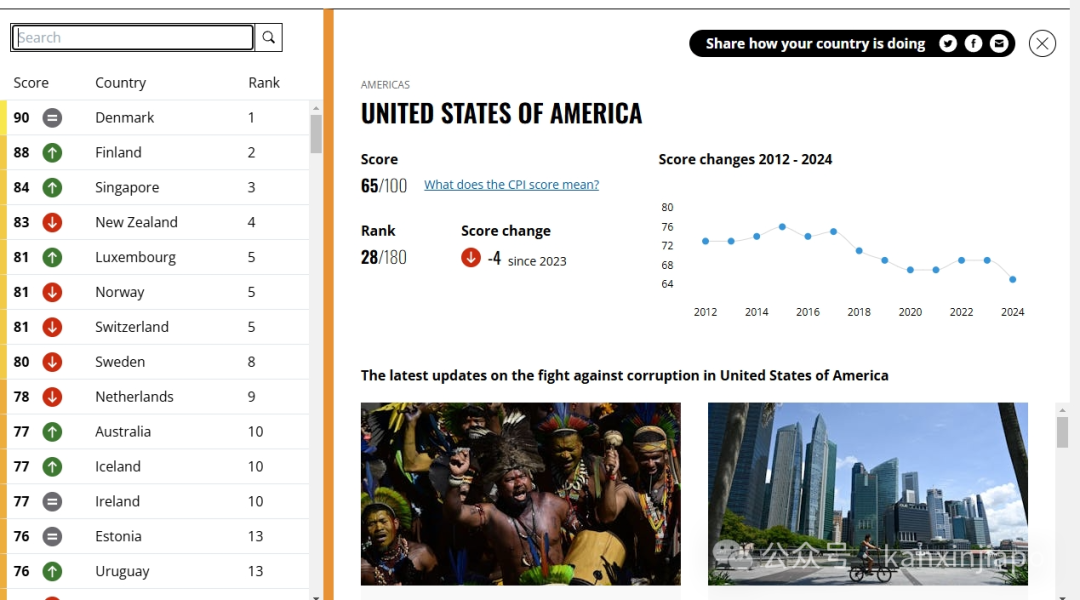The width and height of the screenshot is (1080, 600).
Task: Select Singapore in the country list
Action: (127, 187)
